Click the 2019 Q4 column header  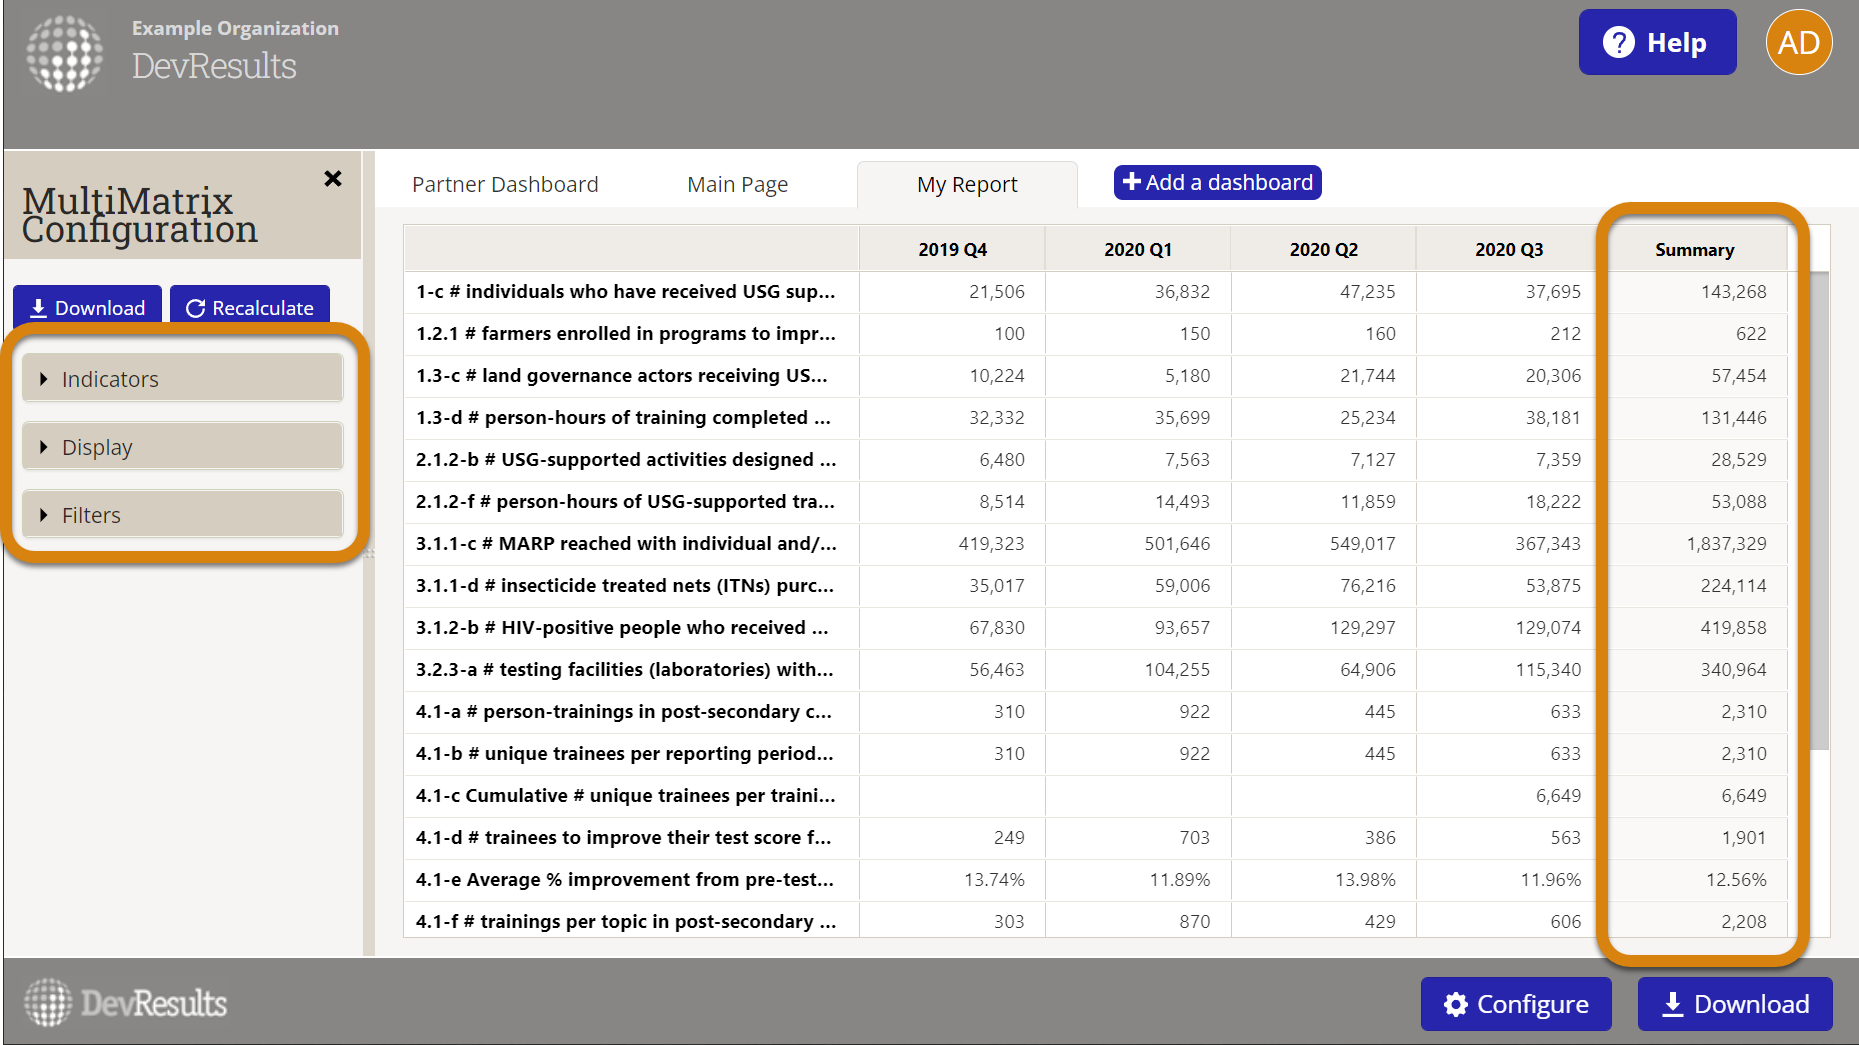952,249
